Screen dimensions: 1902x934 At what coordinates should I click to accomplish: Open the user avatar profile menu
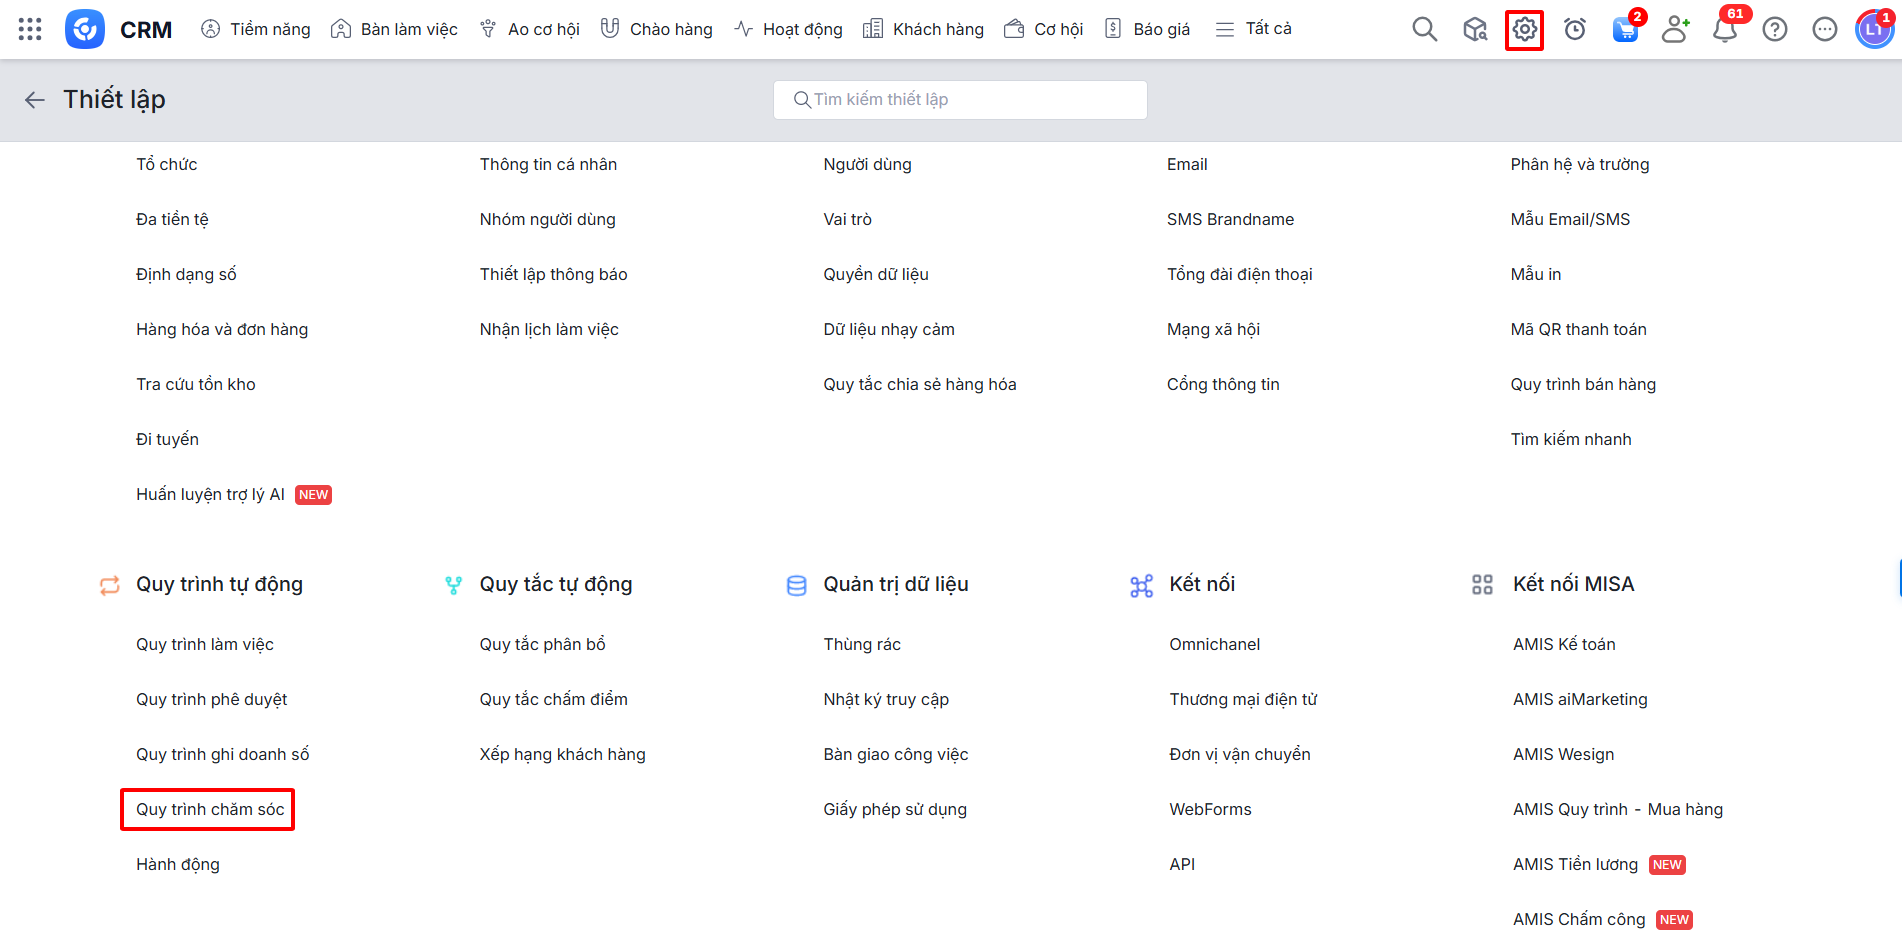tap(1873, 30)
